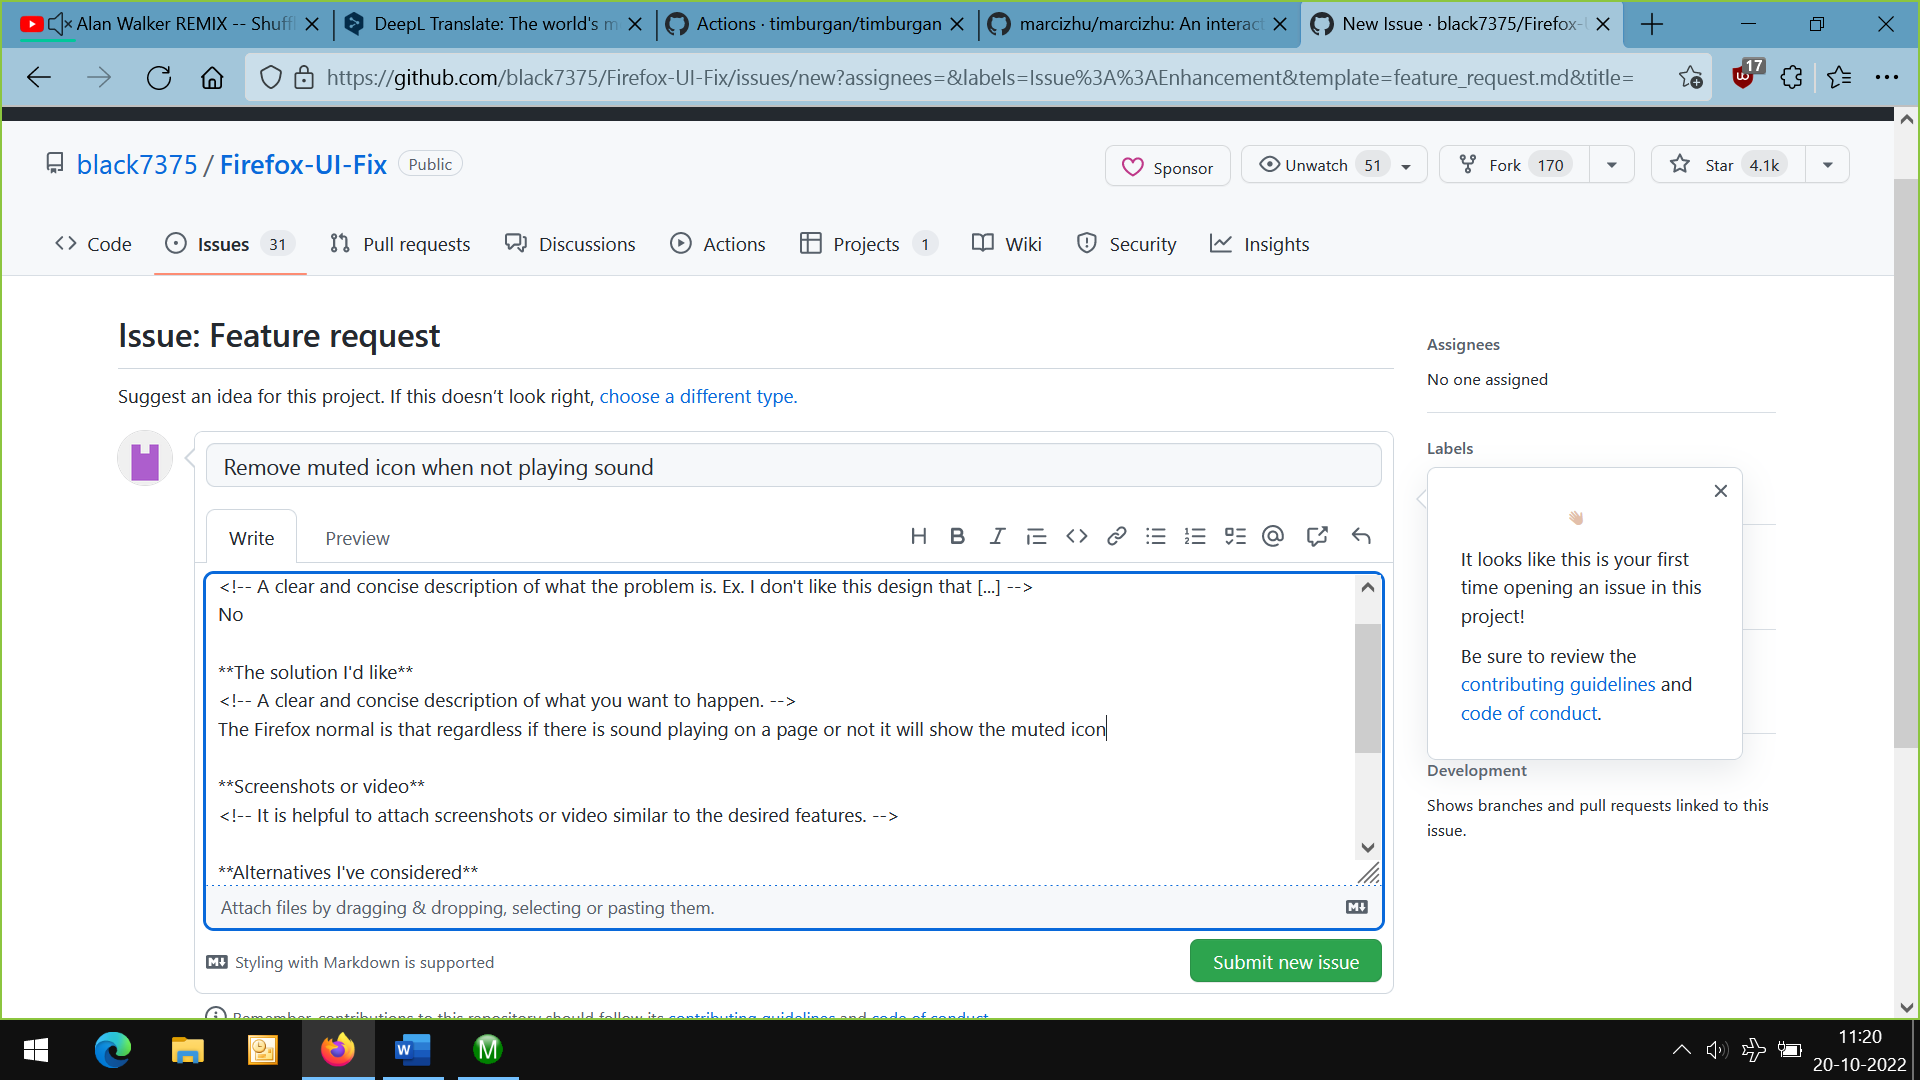
Task: Insert a numbered list
Action: coord(1195,537)
